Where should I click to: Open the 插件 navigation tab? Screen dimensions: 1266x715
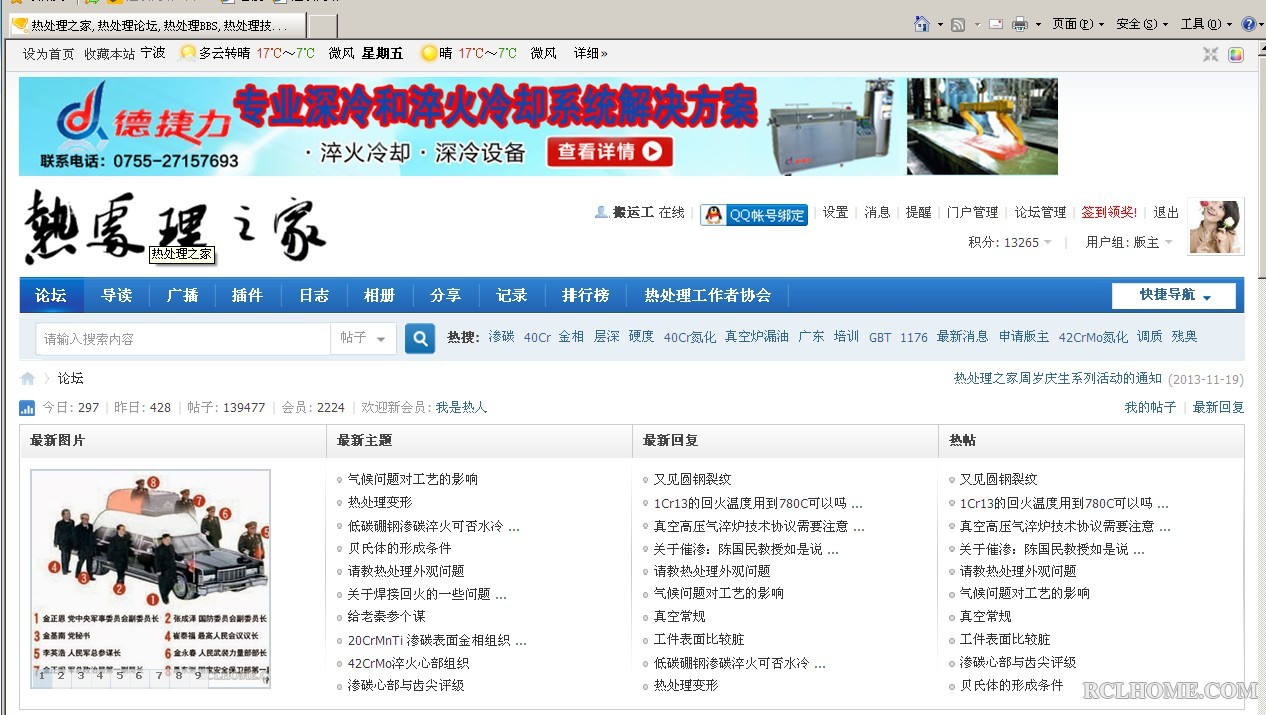(x=247, y=295)
